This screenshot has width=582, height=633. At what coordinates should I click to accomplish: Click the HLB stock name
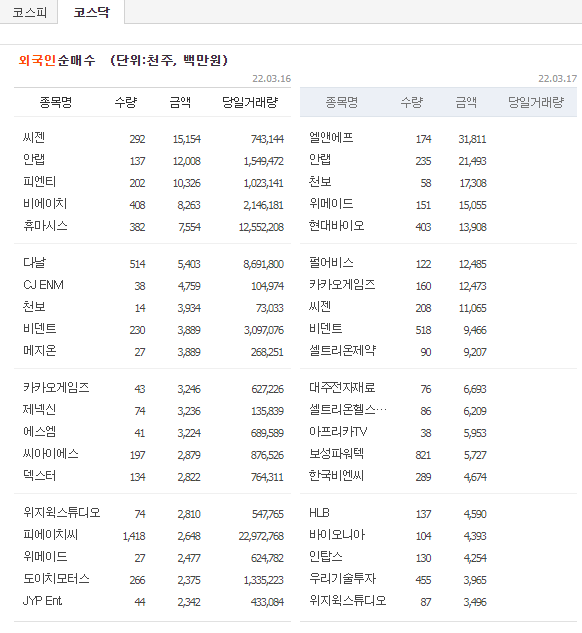[319, 513]
